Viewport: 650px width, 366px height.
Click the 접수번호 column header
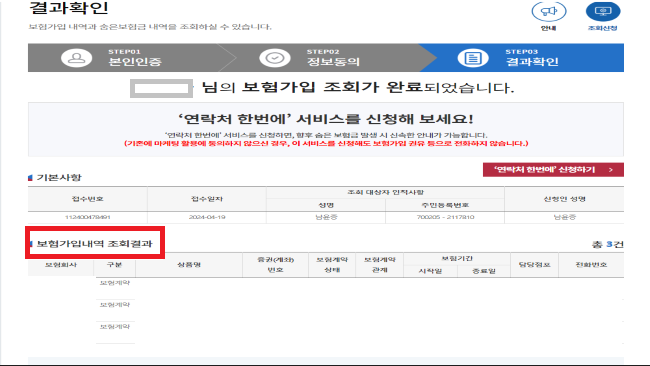point(87,199)
